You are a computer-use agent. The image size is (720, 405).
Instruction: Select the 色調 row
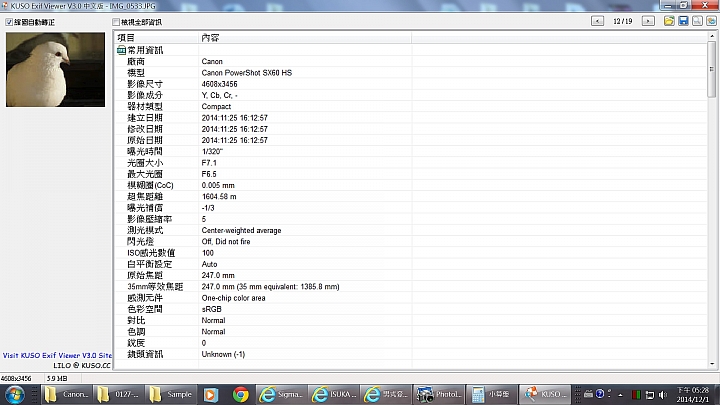[x=411, y=332]
